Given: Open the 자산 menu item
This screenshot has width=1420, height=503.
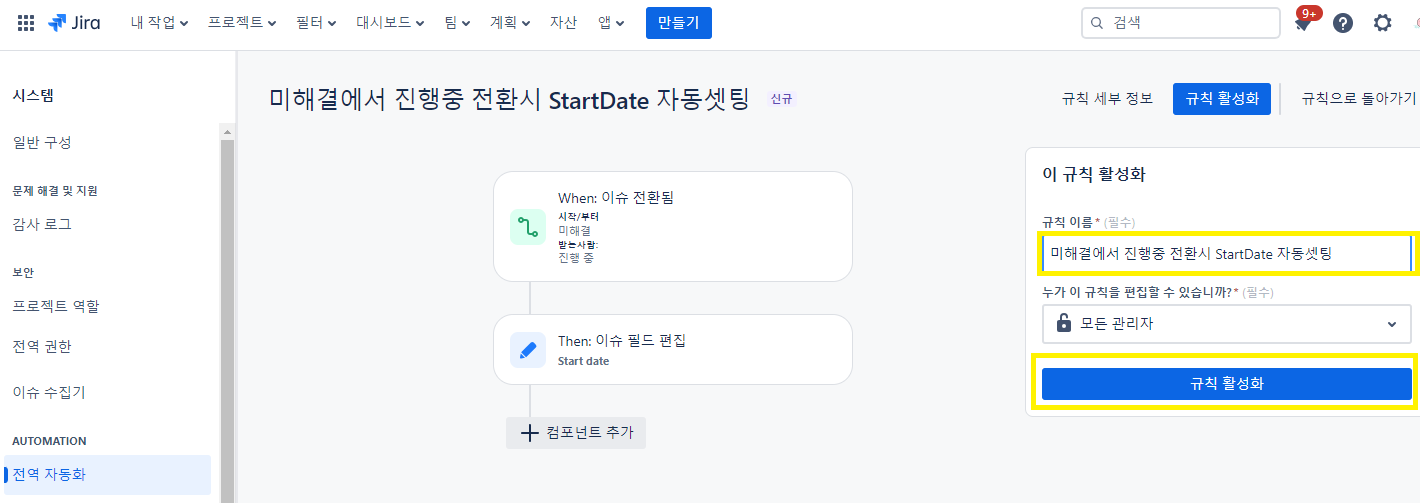Looking at the screenshot, I should (x=563, y=23).
